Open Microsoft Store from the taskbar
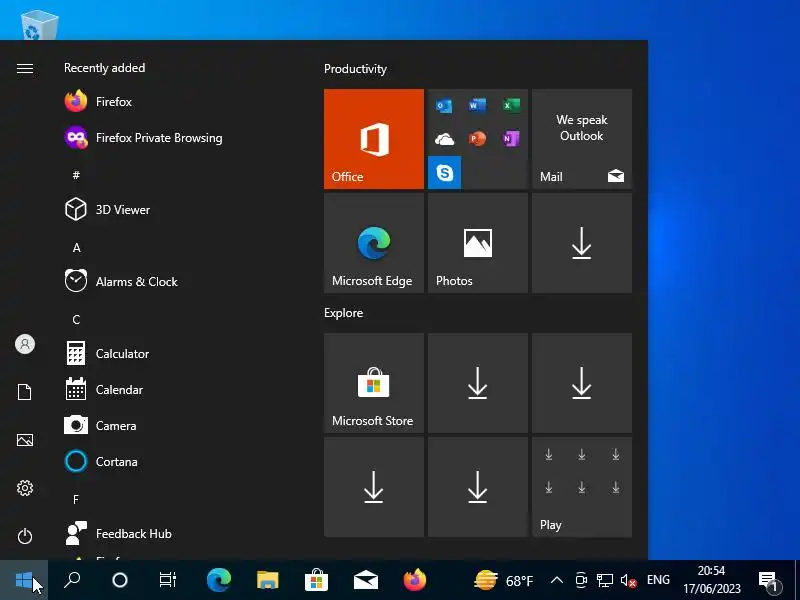This screenshot has height=600, width=800. [x=316, y=580]
